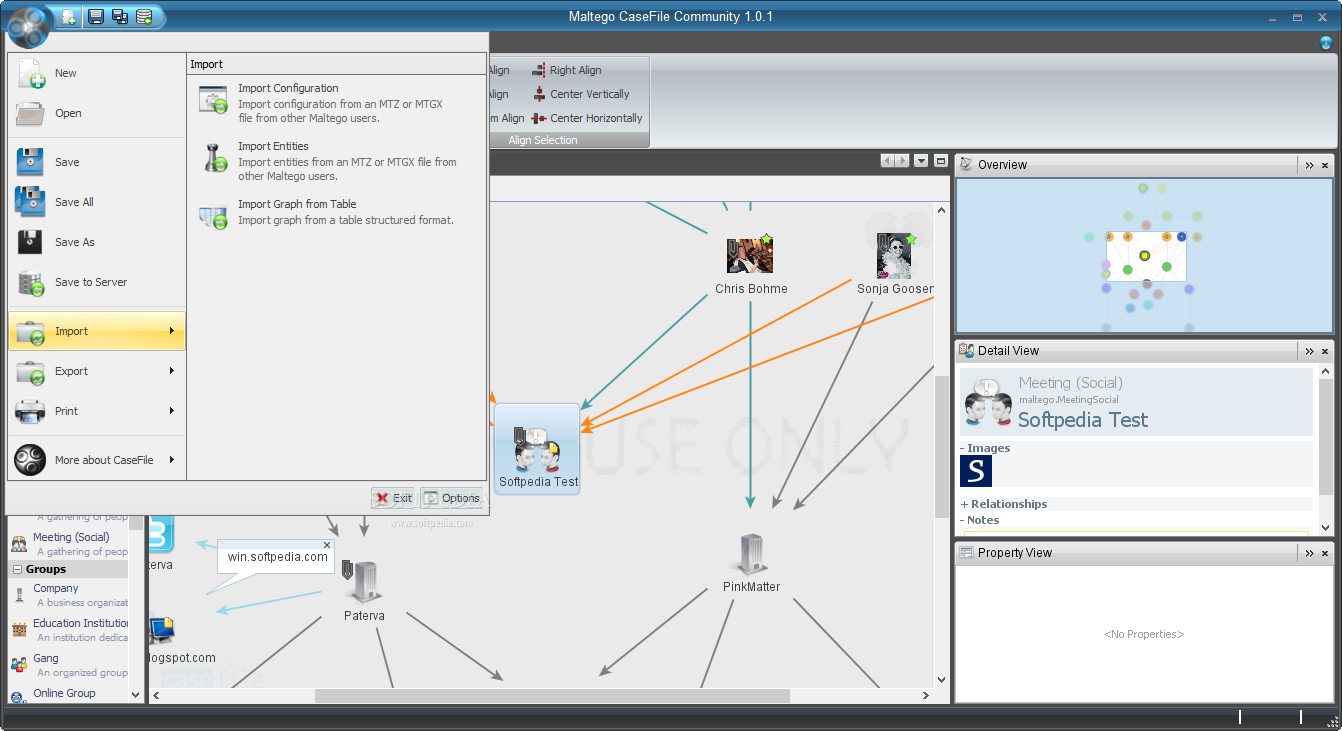Click the palette scrollbar down arrow

(136, 693)
